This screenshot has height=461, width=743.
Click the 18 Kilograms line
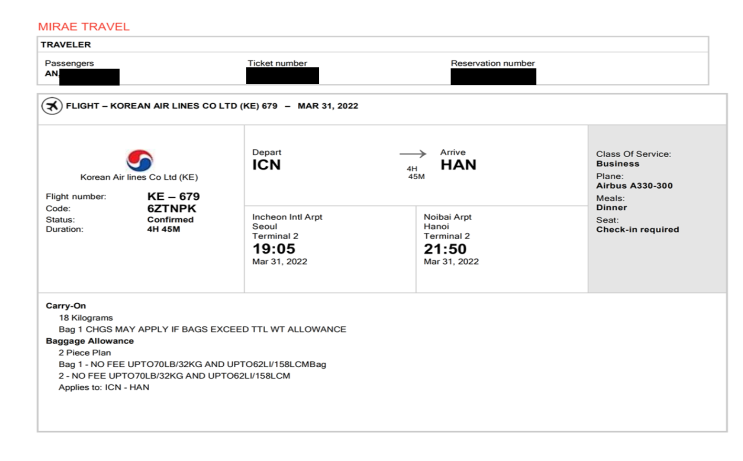click(x=86, y=318)
